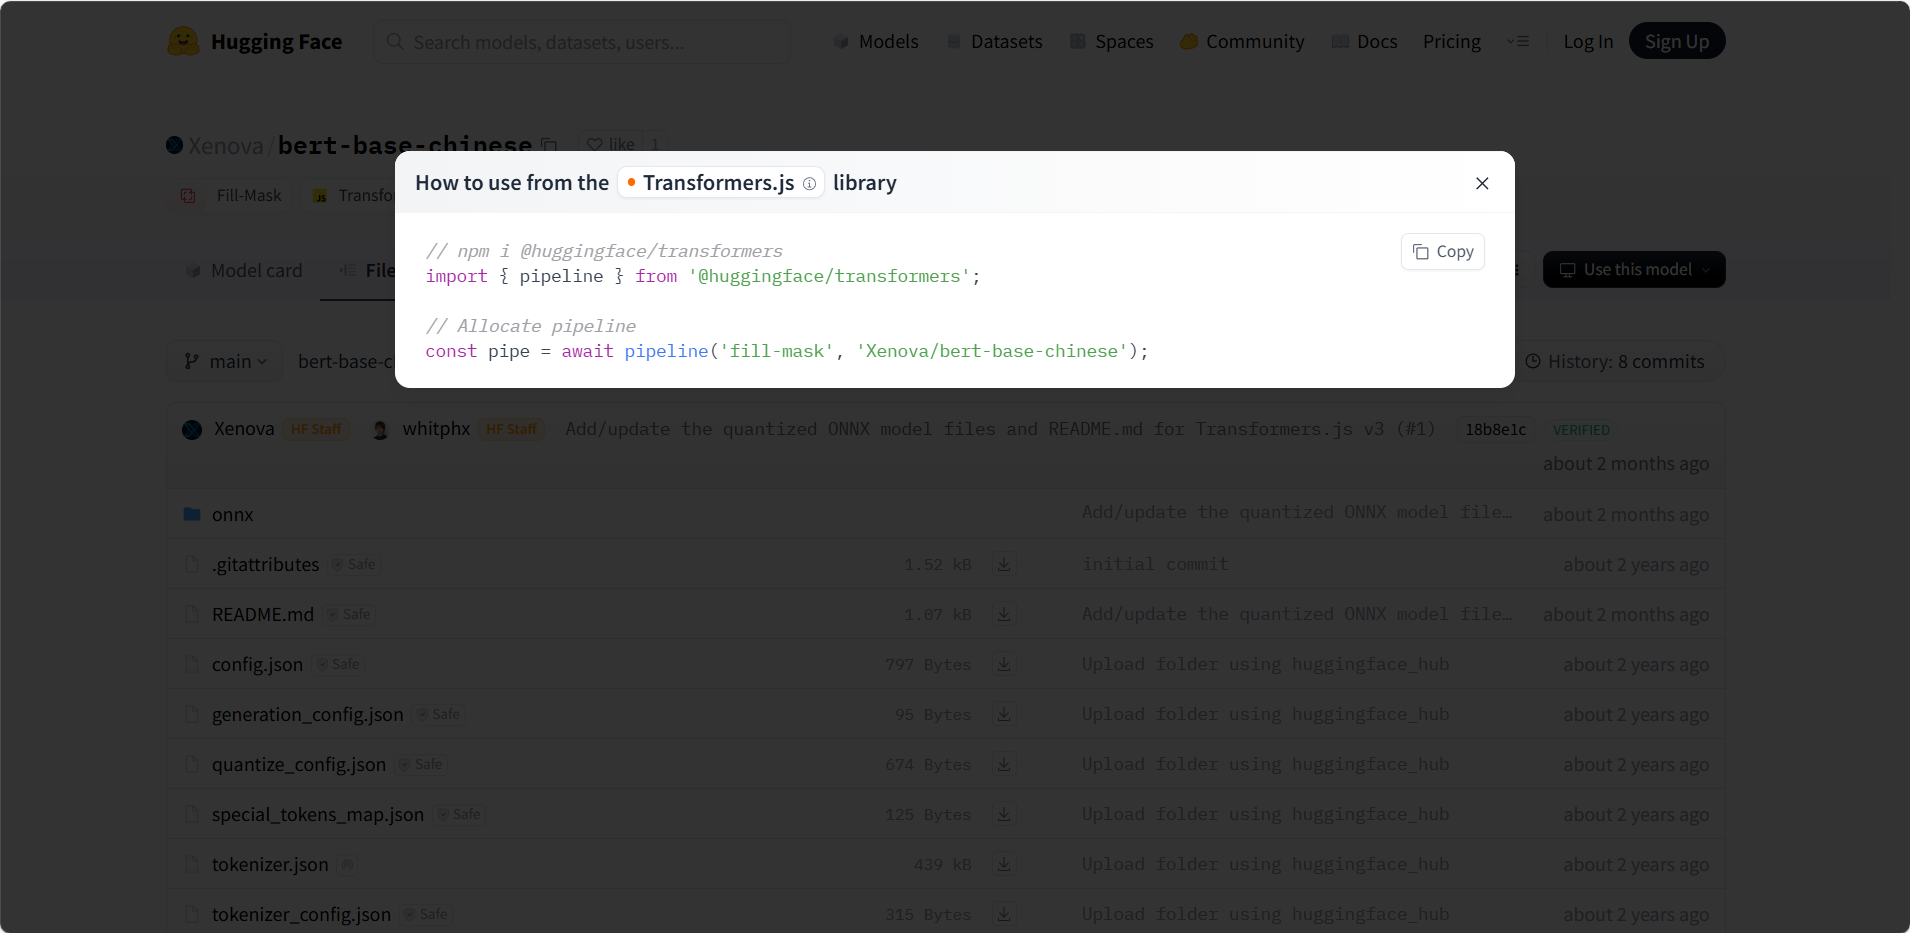This screenshot has height=933, width=1910.
Task: Download tokenizer_config.json via download icon
Action: tap(1004, 914)
